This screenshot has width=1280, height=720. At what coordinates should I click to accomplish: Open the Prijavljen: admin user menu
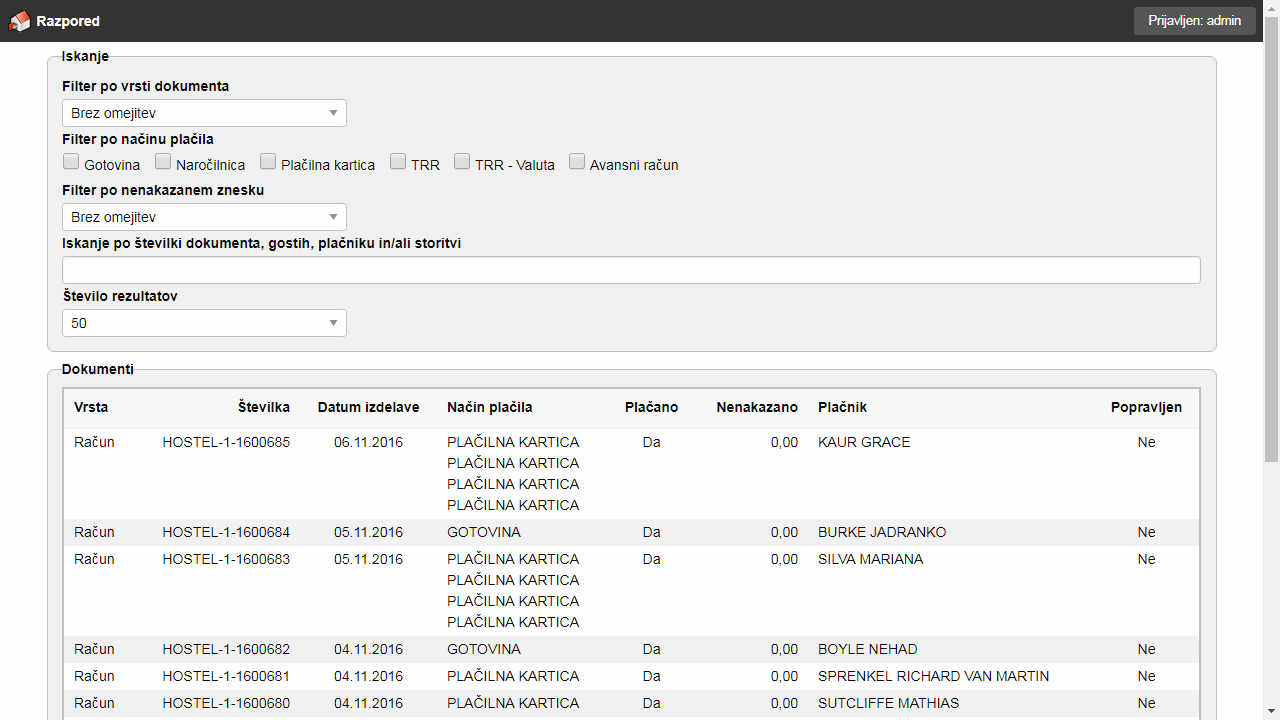pyautogui.click(x=1194, y=21)
